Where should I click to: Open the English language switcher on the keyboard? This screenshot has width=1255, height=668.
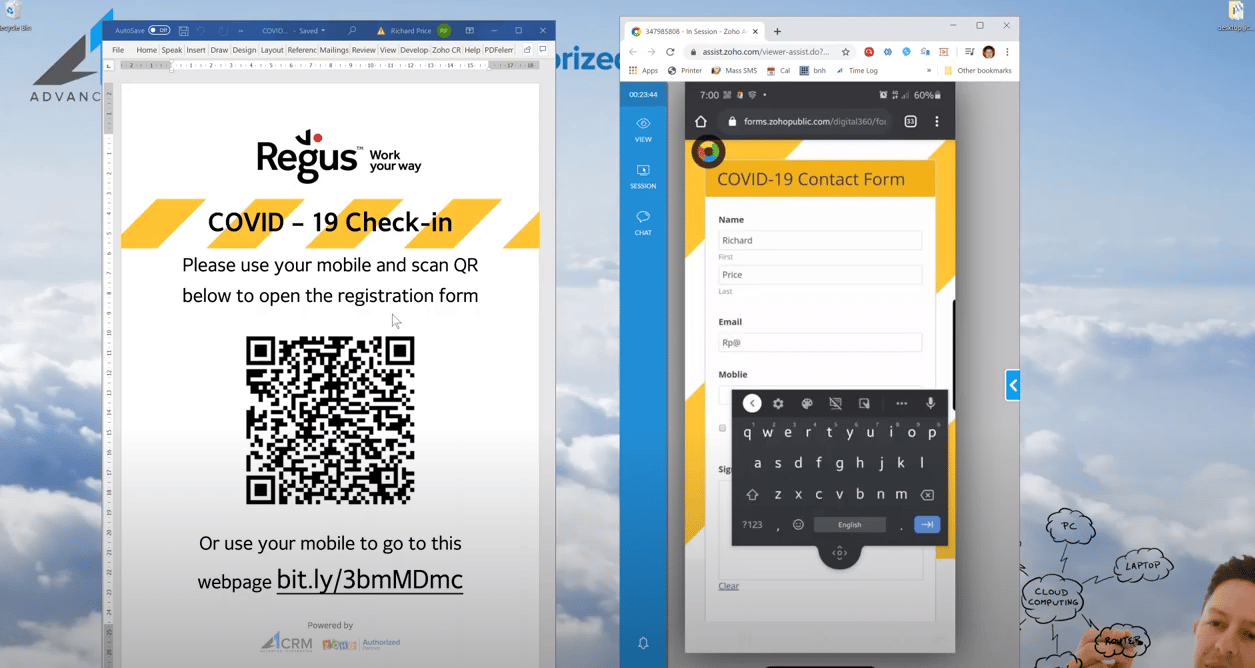[849, 524]
